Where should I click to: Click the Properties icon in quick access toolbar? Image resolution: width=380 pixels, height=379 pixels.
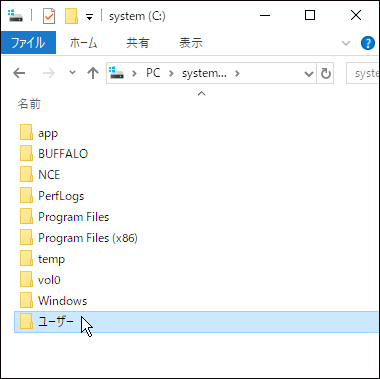coord(49,16)
